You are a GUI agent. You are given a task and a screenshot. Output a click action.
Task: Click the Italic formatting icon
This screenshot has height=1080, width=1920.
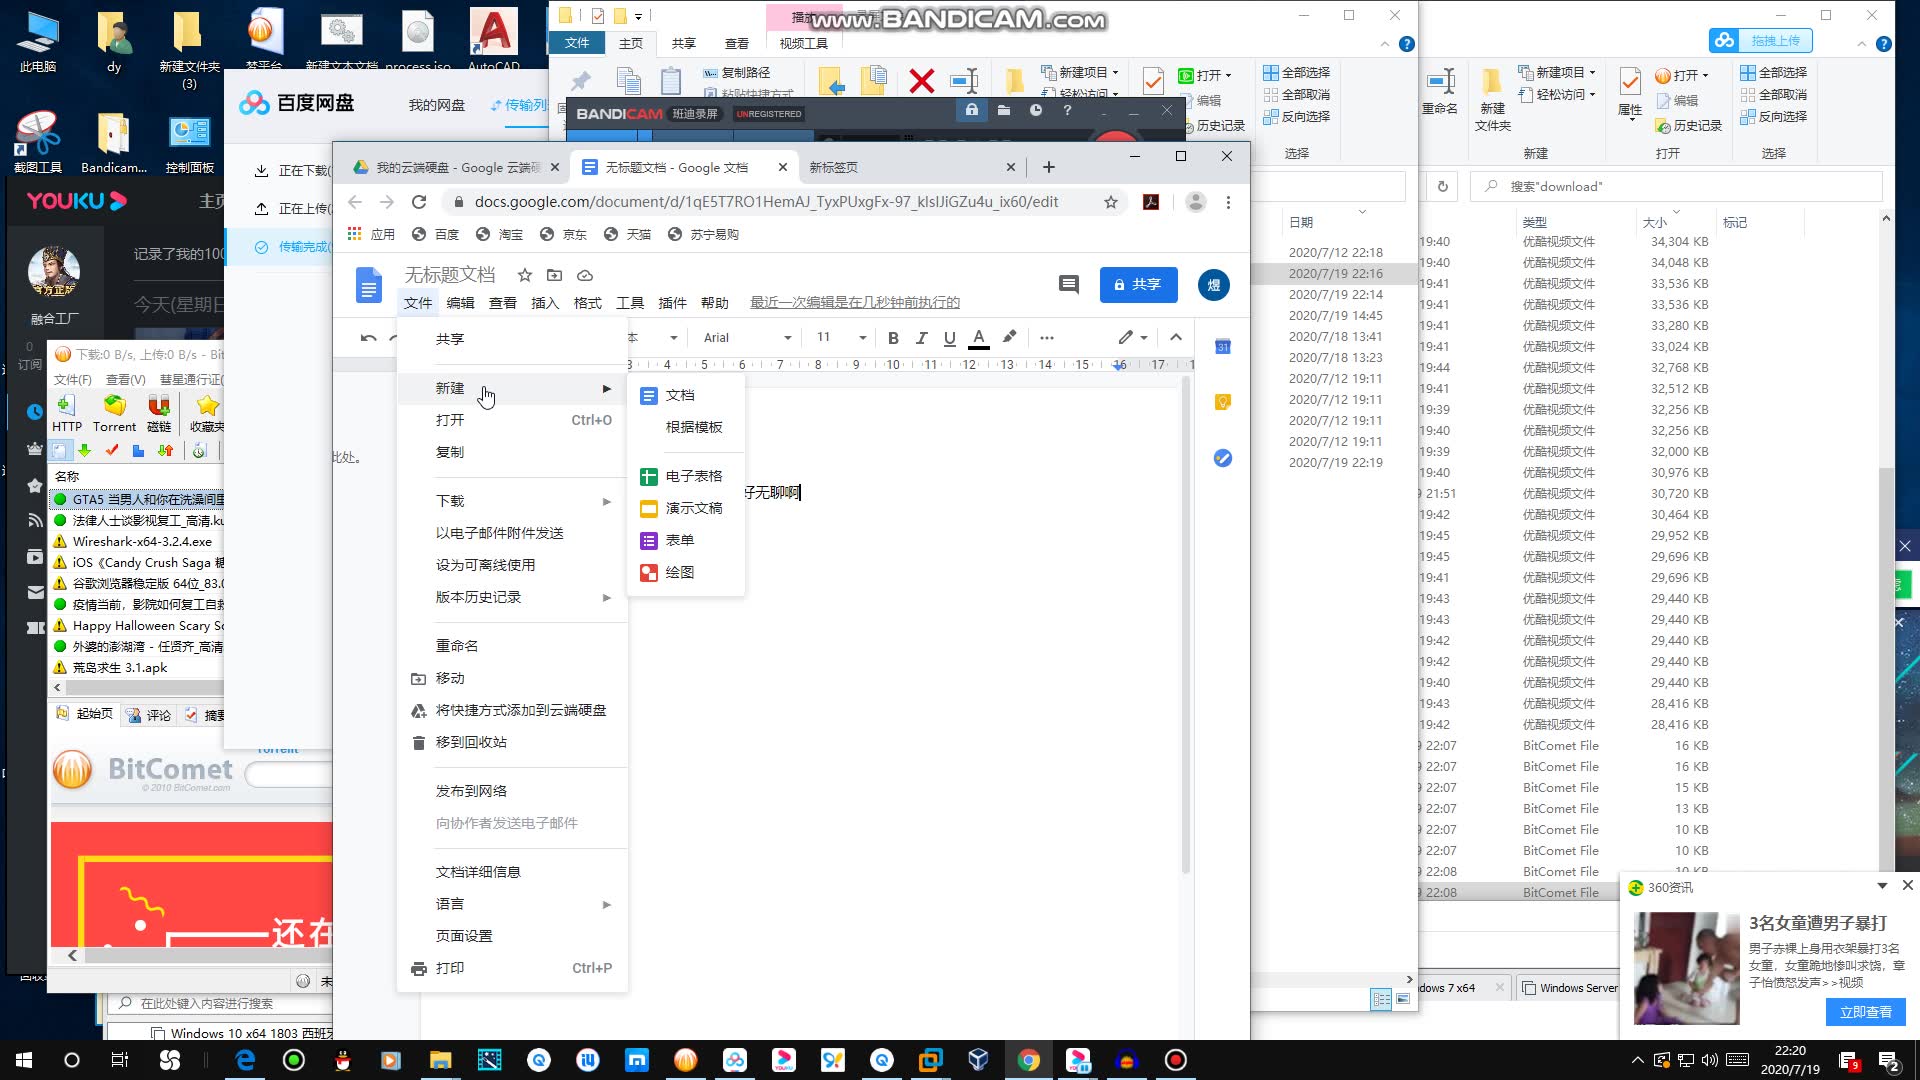[922, 338]
